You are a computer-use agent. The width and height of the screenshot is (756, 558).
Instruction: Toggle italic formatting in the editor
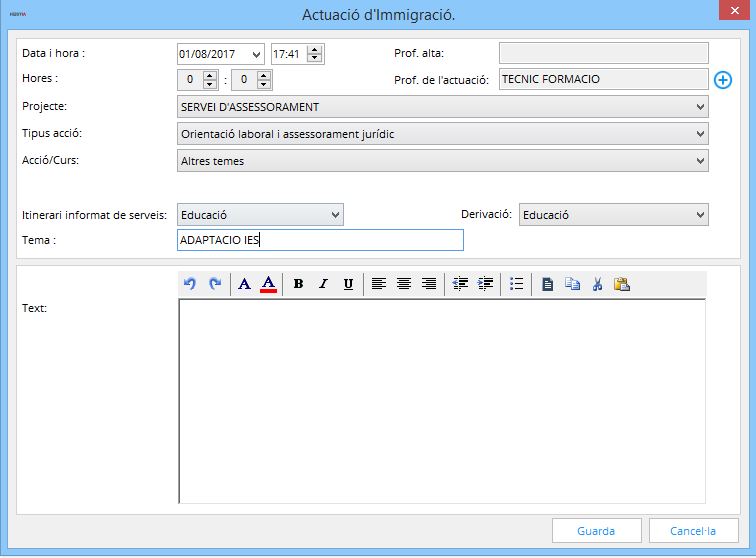[323, 284]
